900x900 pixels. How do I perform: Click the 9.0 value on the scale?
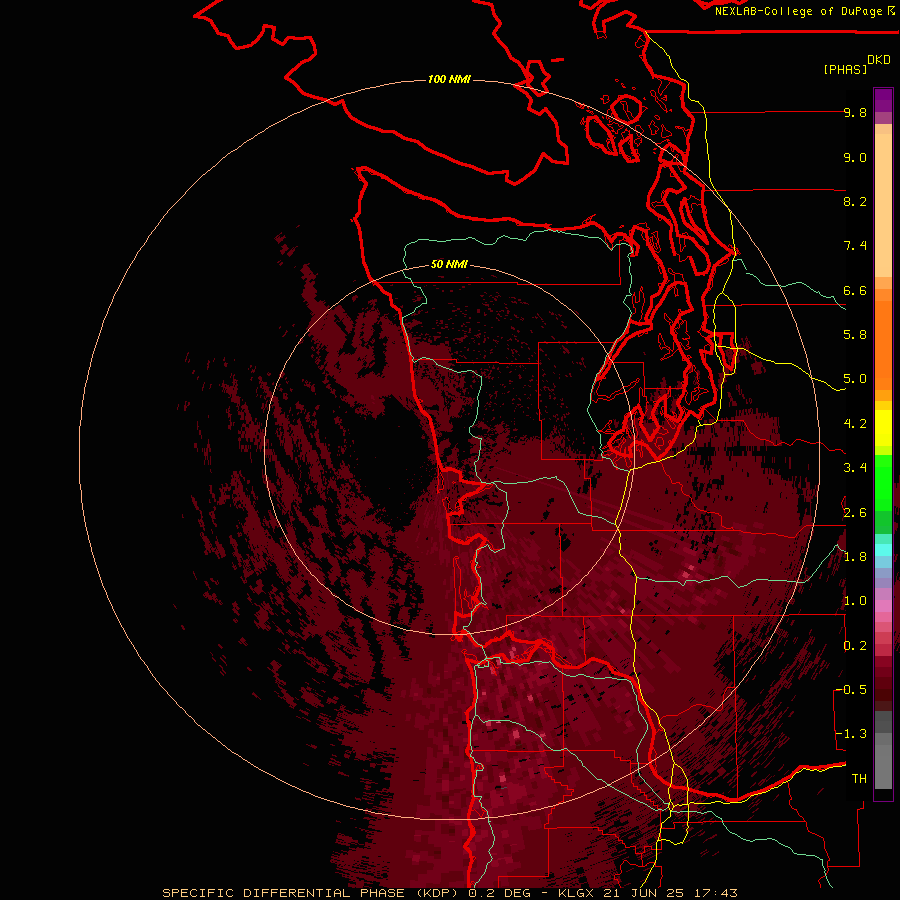point(855,157)
